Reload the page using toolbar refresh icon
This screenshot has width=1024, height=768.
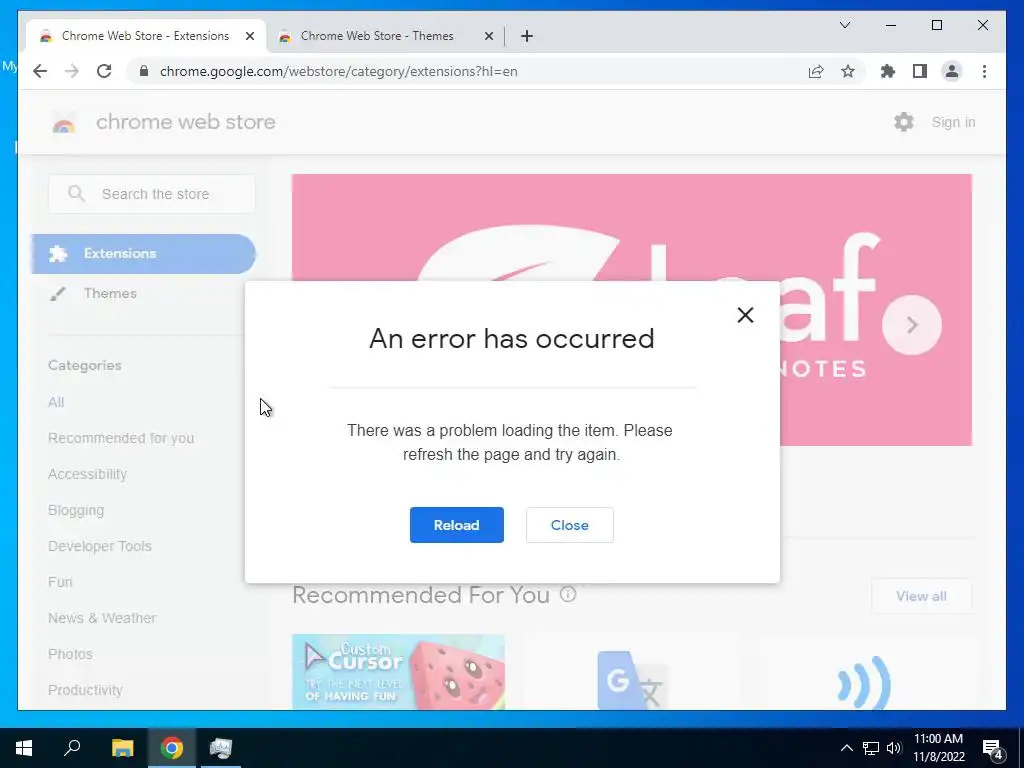tap(104, 71)
